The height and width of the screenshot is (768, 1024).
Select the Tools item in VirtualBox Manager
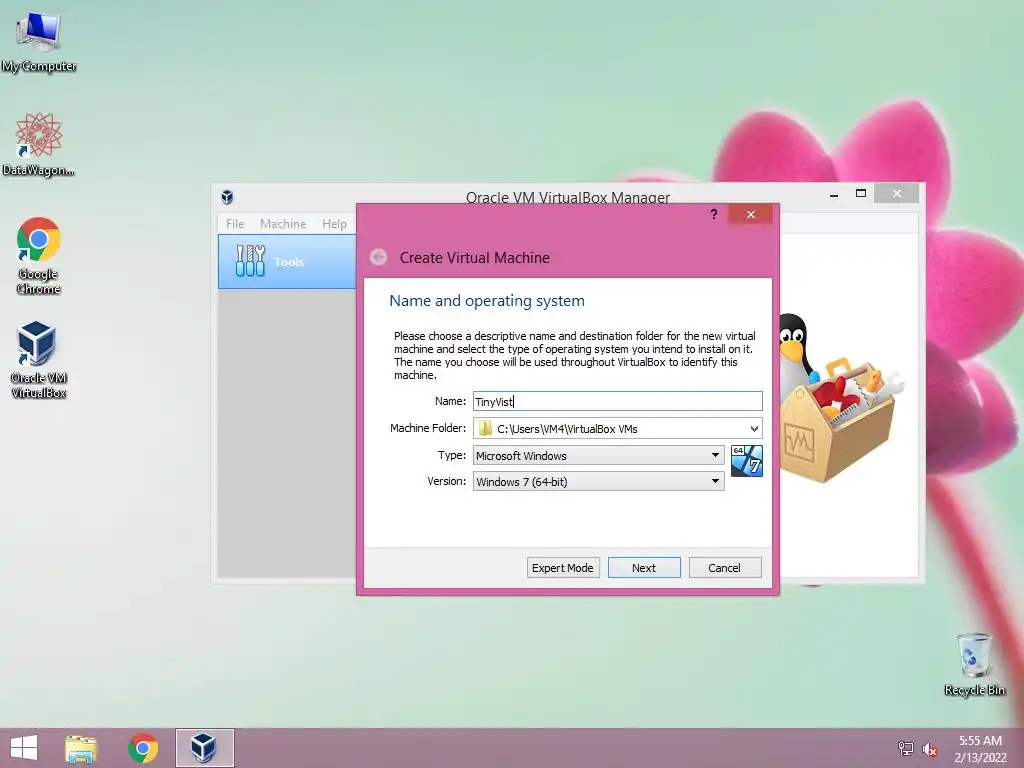point(287,261)
